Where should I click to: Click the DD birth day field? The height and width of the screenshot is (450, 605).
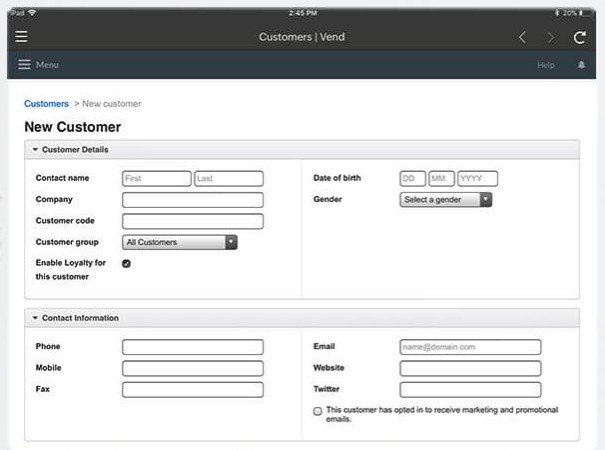coord(412,179)
